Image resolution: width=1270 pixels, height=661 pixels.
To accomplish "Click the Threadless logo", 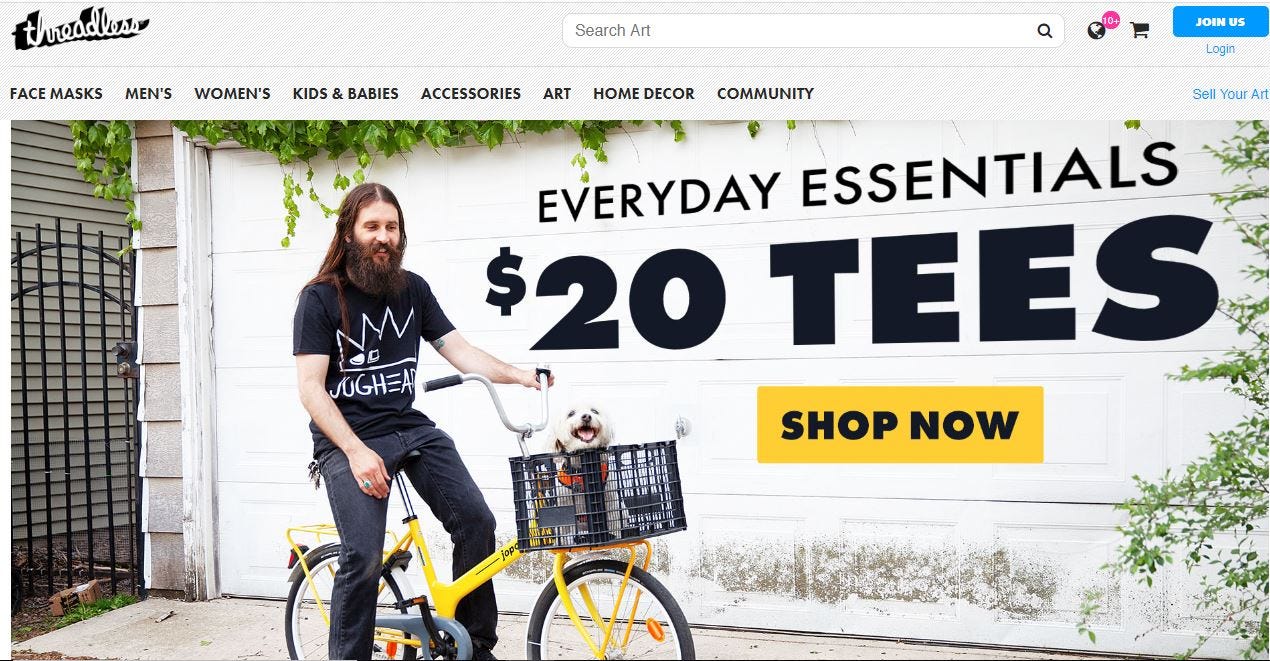I will pos(81,29).
